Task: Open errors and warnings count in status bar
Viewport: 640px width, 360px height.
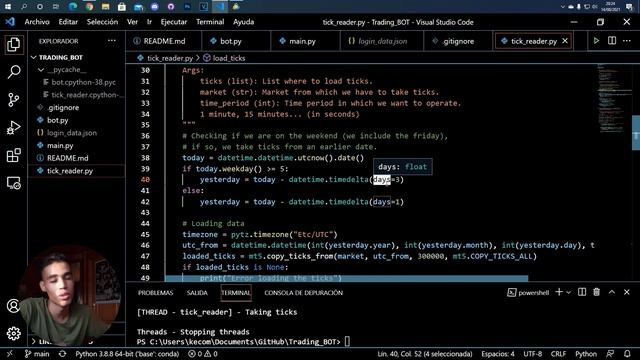Action: pyautogui.click(x=203, y=354)
